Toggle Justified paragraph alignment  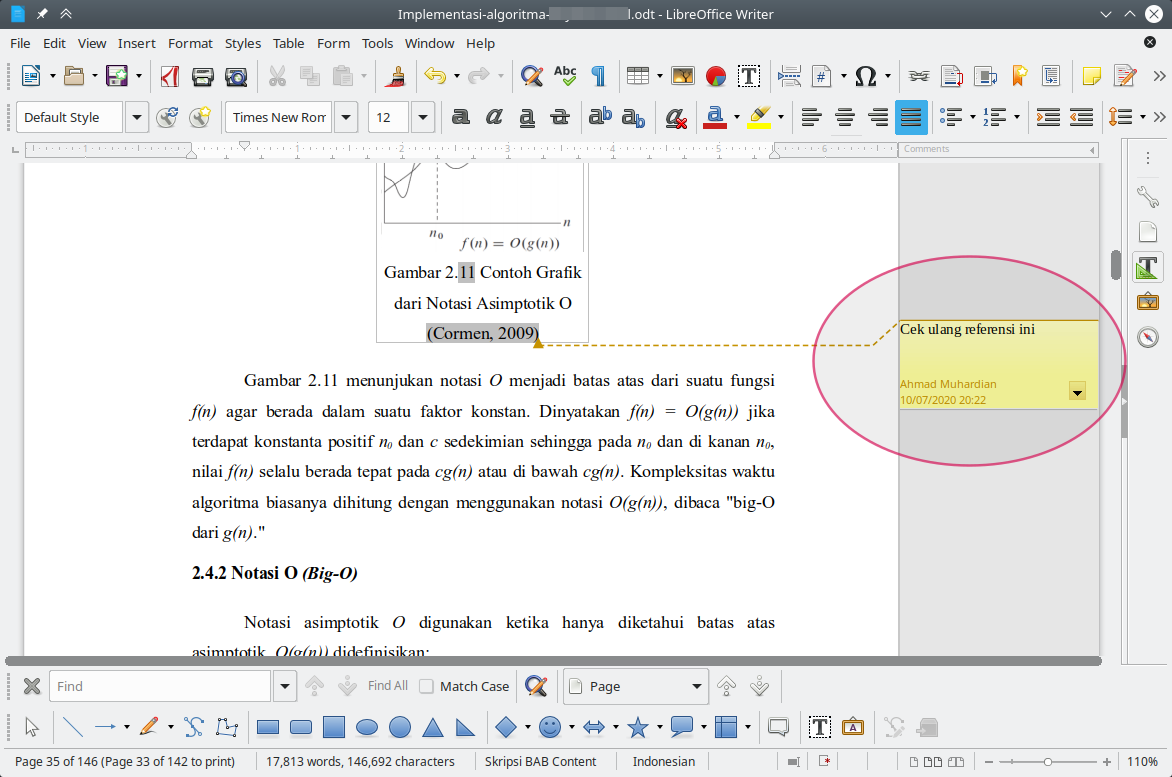pos(910,117)
